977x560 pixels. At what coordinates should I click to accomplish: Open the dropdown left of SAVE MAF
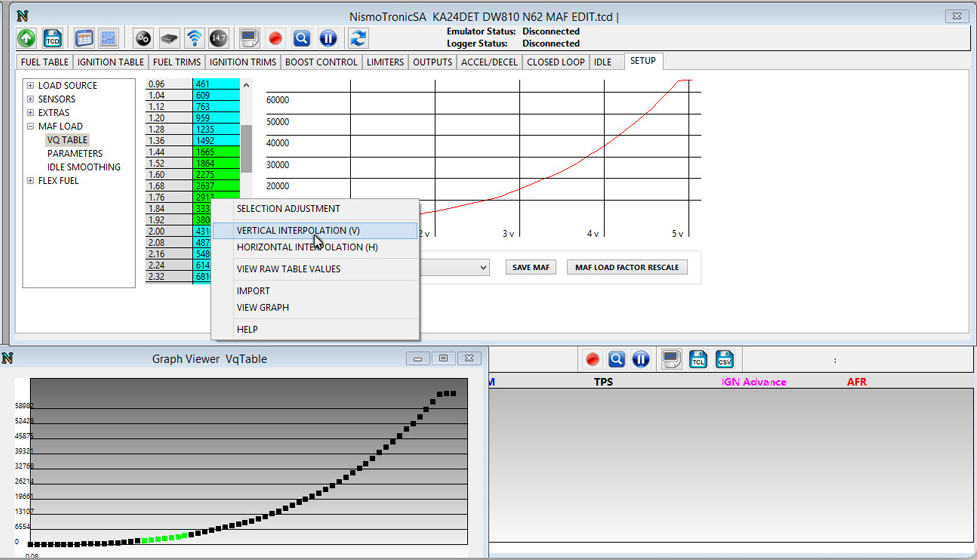pyautogui.click(x=483, y=267)
